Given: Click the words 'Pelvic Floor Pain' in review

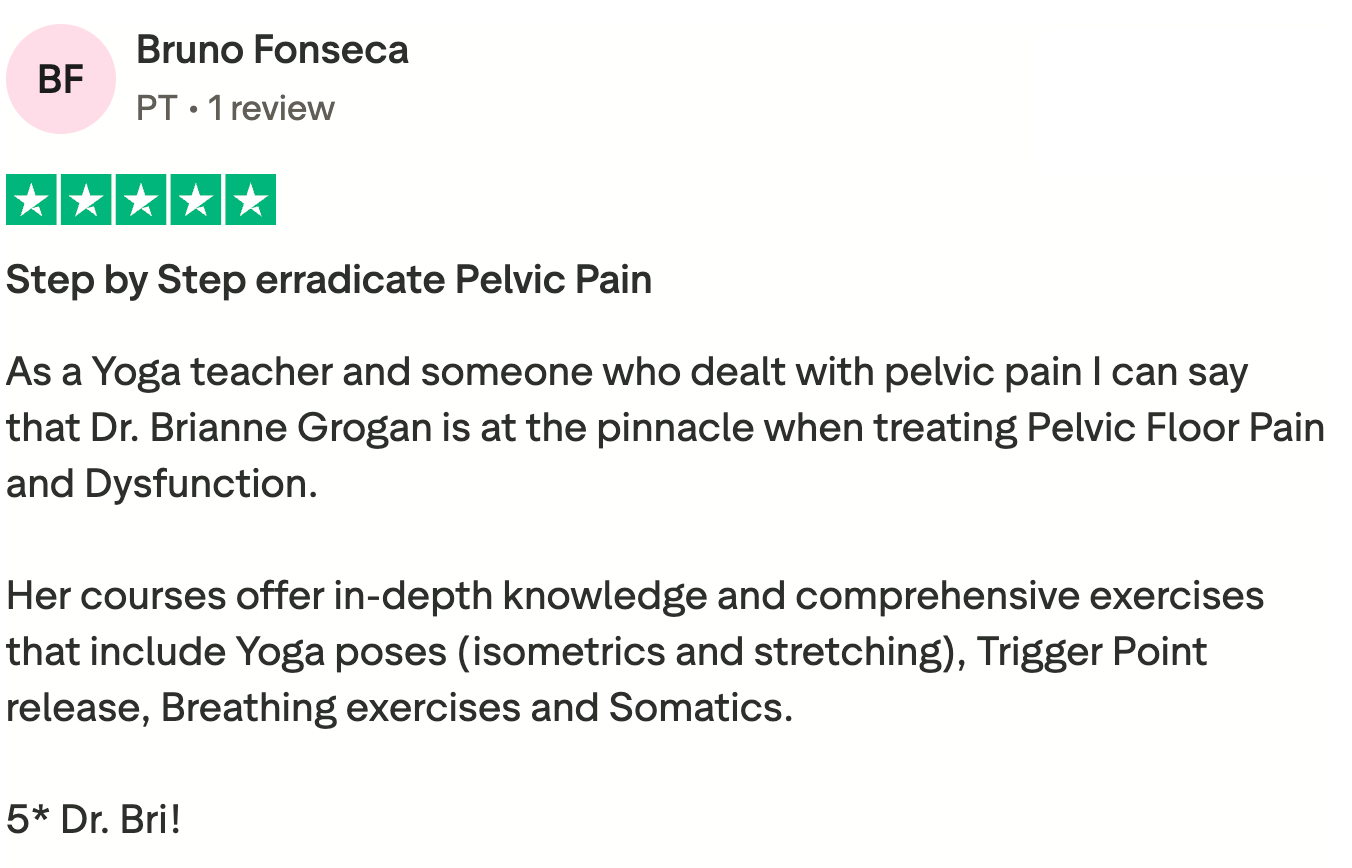Looking at the screenshot, I should (1175, 428).
